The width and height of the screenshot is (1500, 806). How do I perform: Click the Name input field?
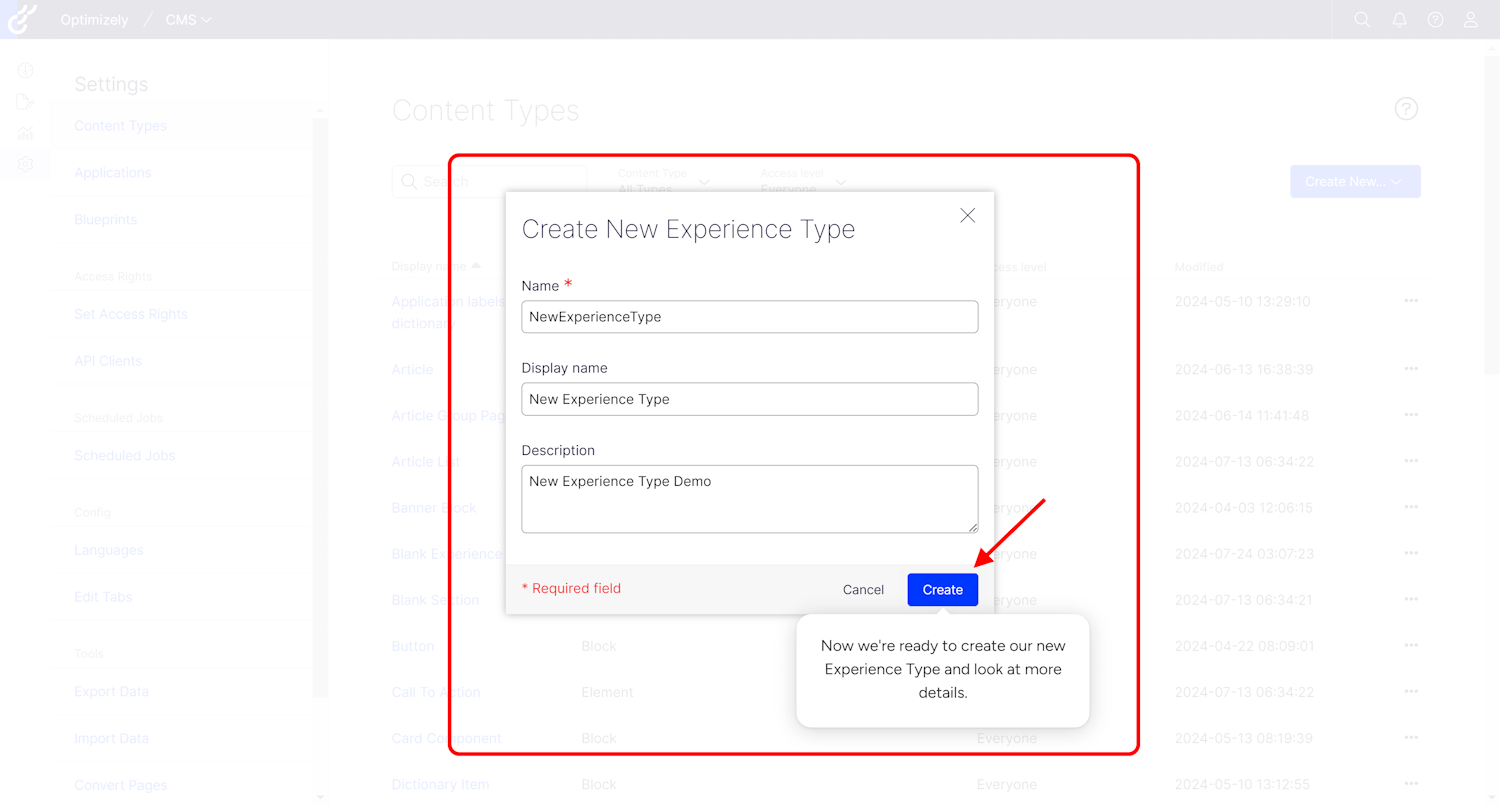pos(749,317)
